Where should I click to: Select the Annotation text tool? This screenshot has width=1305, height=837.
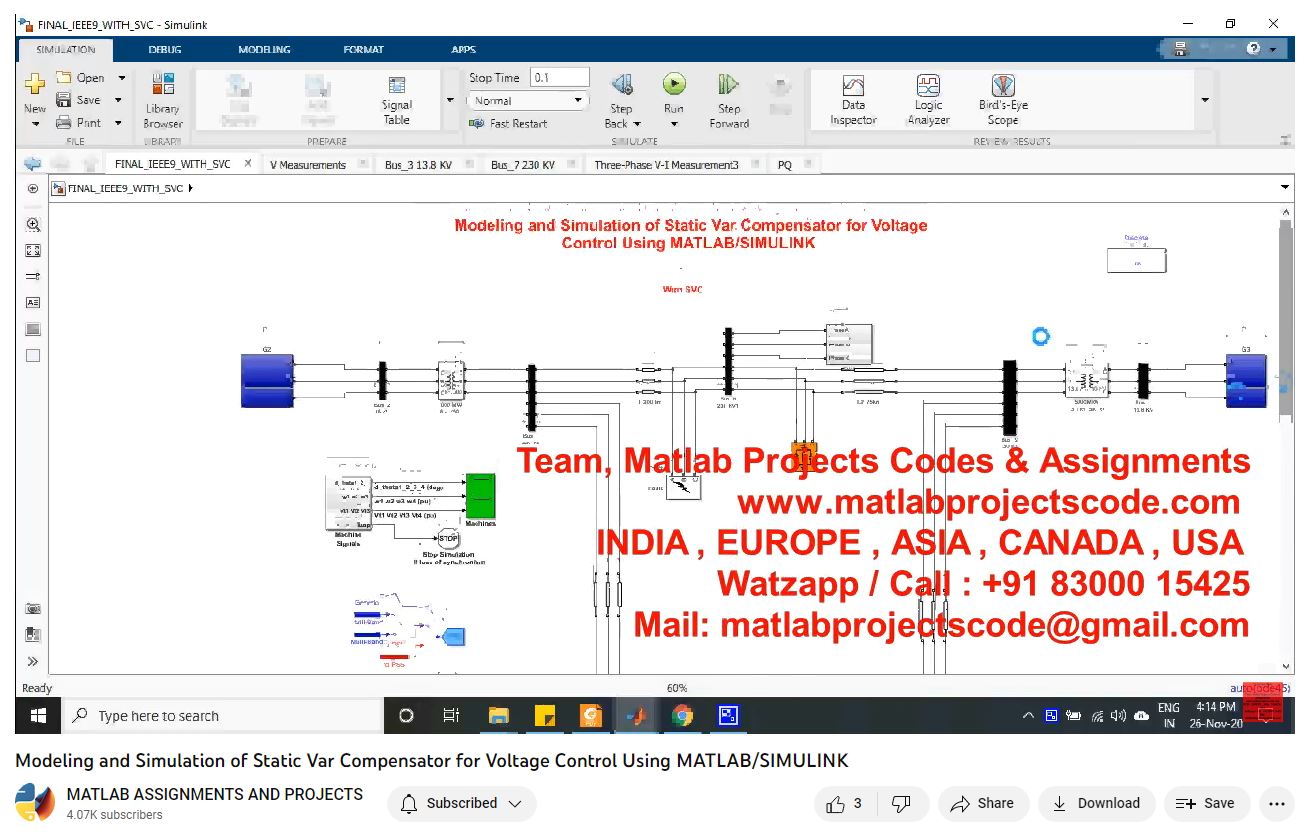point(33,303)
